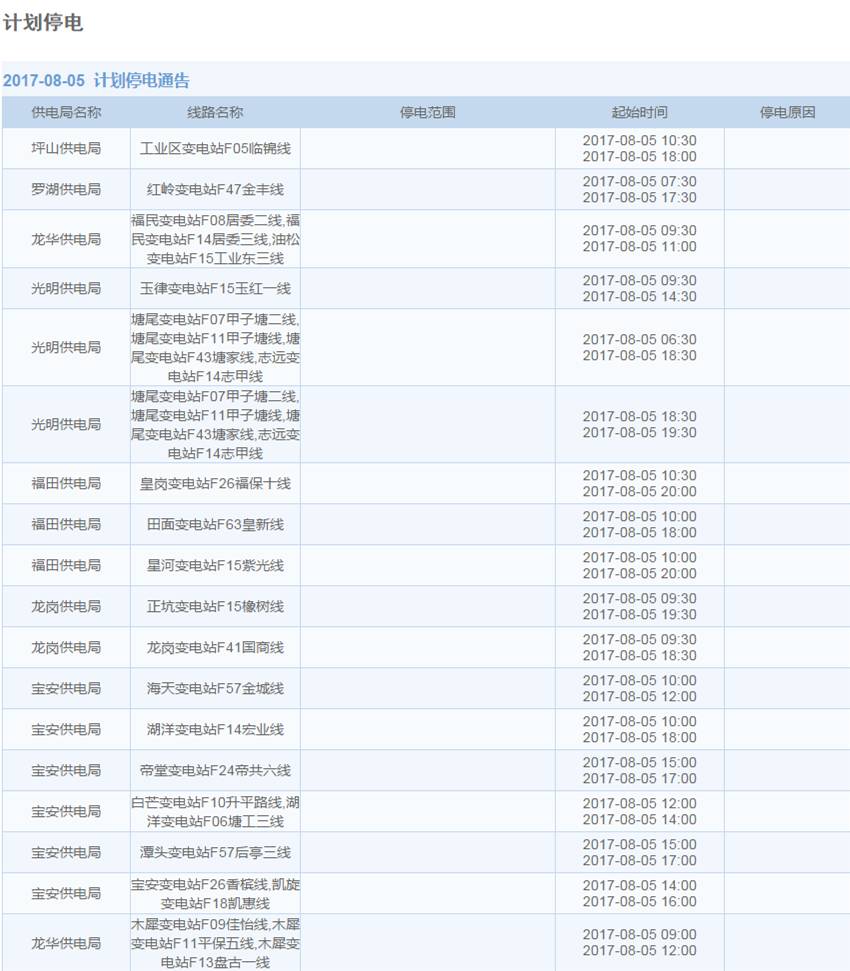Click the 09:00 to 12:00 time cell
850x971 pixels.
[640, 943]
